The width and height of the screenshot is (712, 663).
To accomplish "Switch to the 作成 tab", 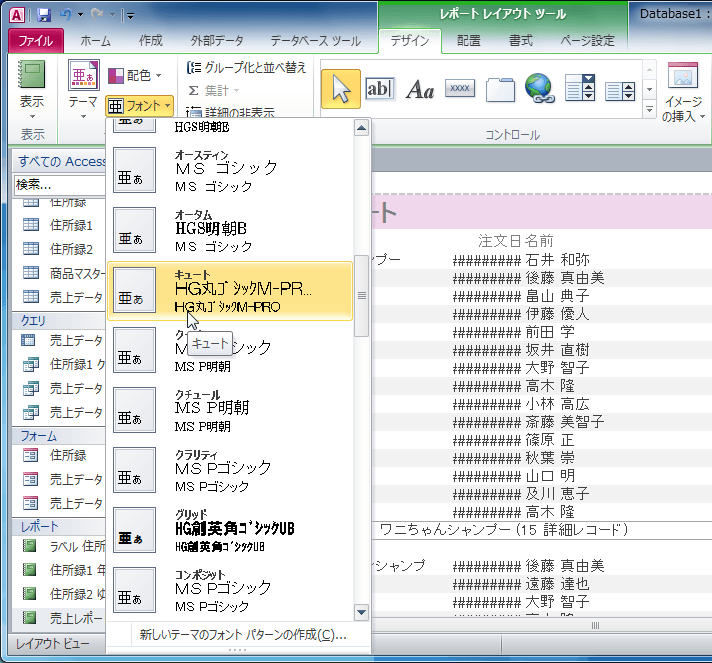I will click(x=151, y=41).
